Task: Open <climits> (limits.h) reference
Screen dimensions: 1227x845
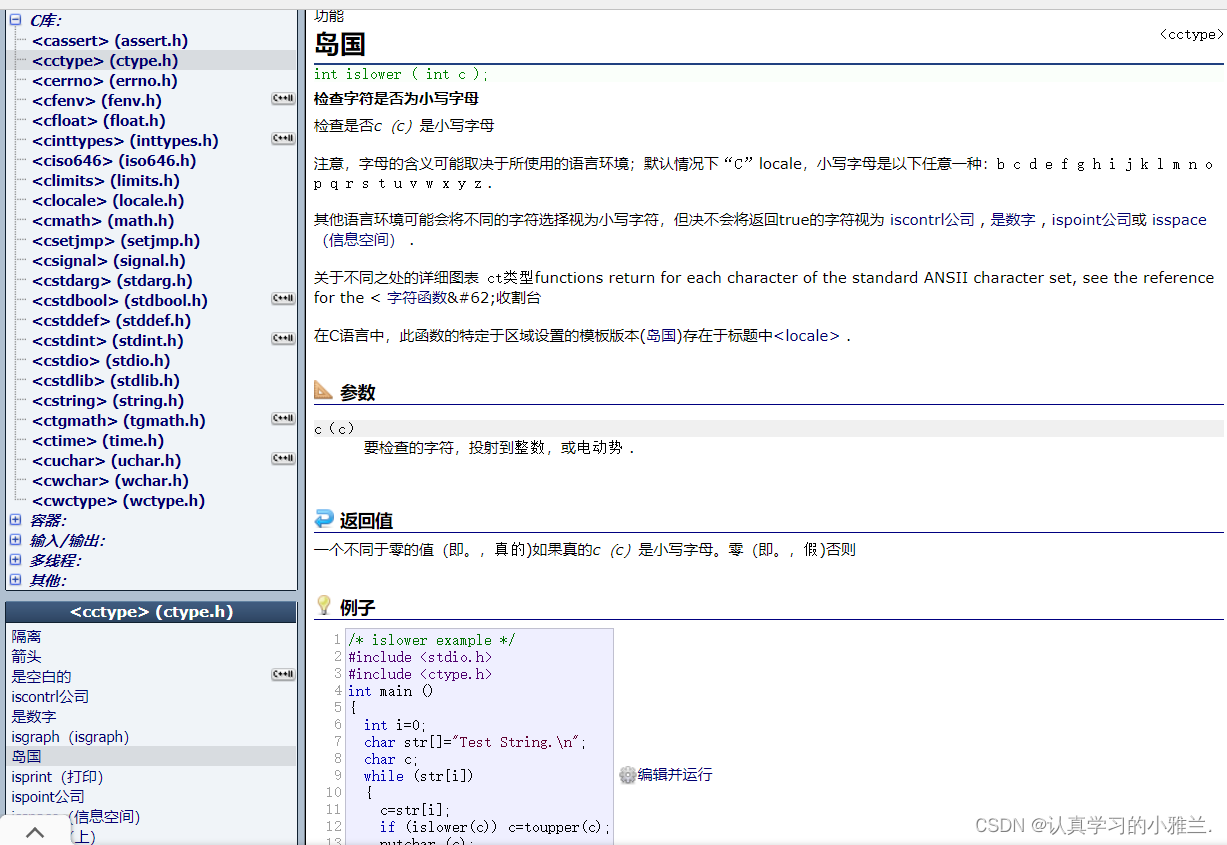Action: tap(106, 181)
